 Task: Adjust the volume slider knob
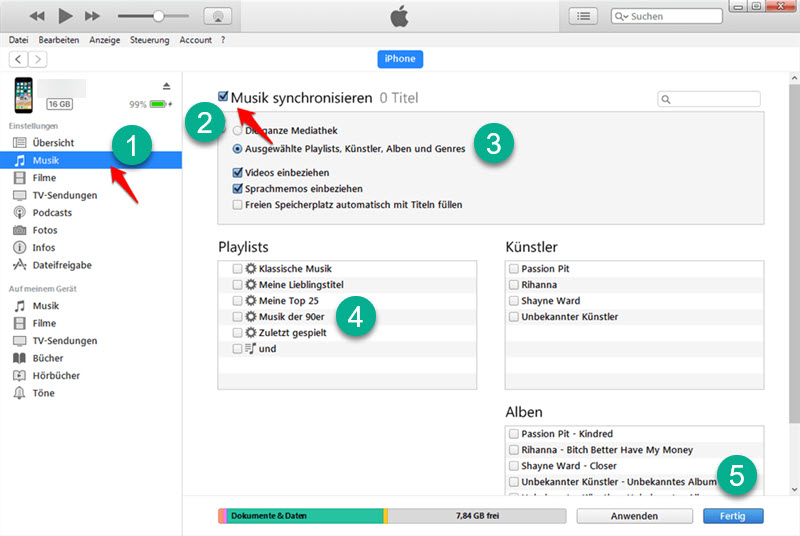pyautogui.click(x=159, y=16)
